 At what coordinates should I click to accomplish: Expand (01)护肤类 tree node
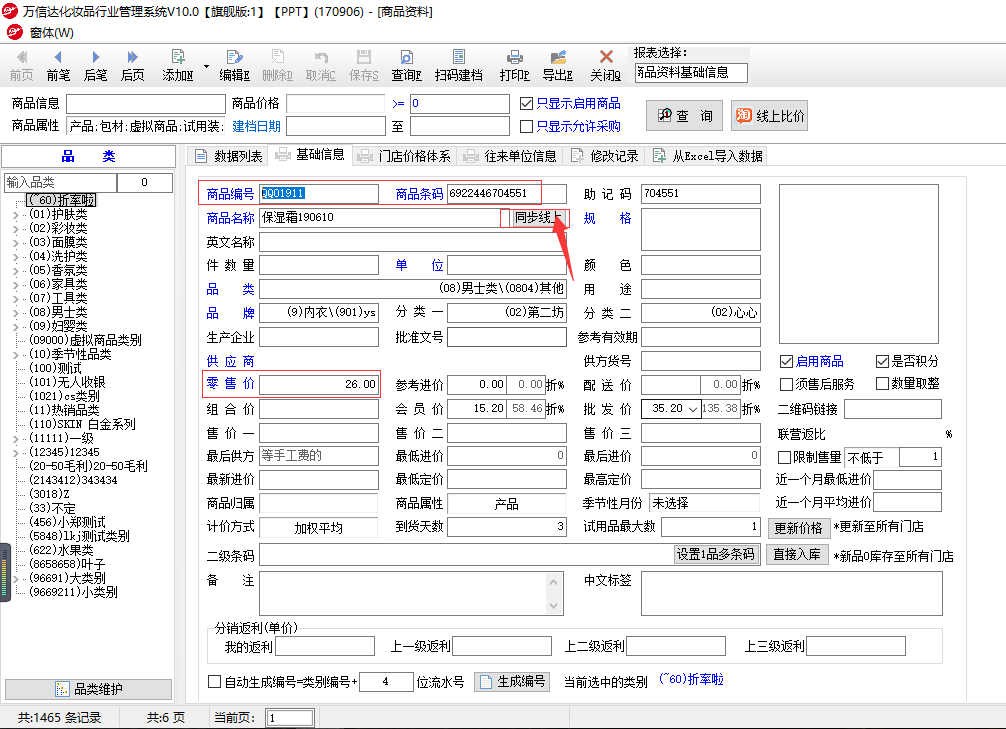coord(16,215)
